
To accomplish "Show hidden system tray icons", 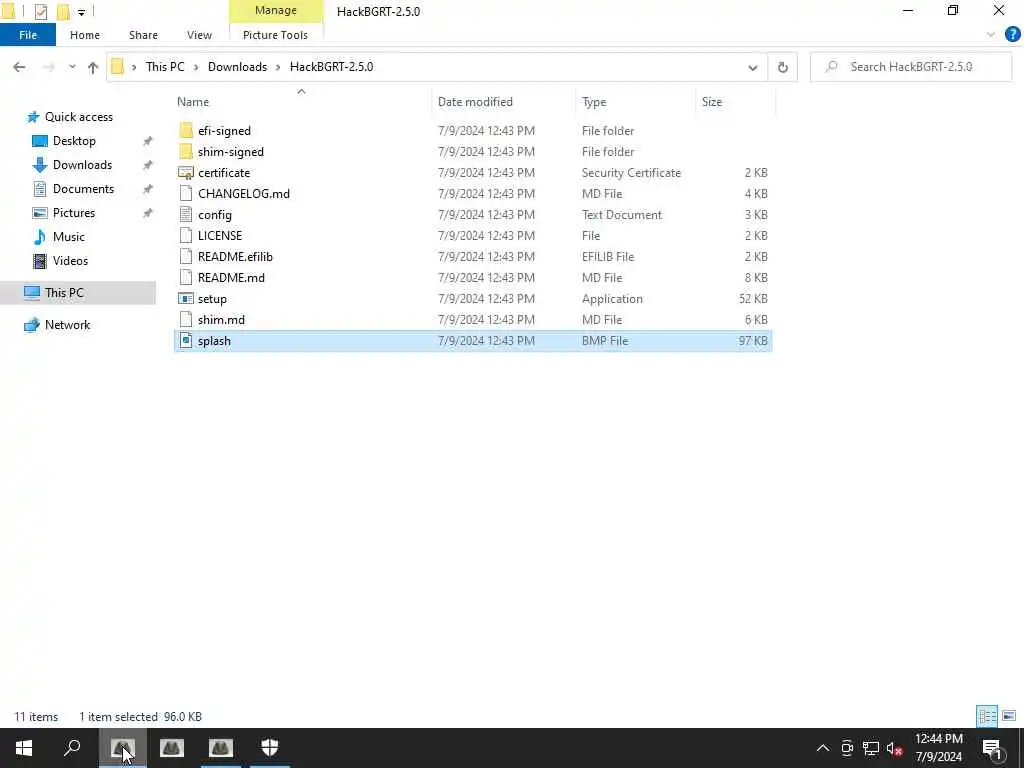I will pos(823,748).
